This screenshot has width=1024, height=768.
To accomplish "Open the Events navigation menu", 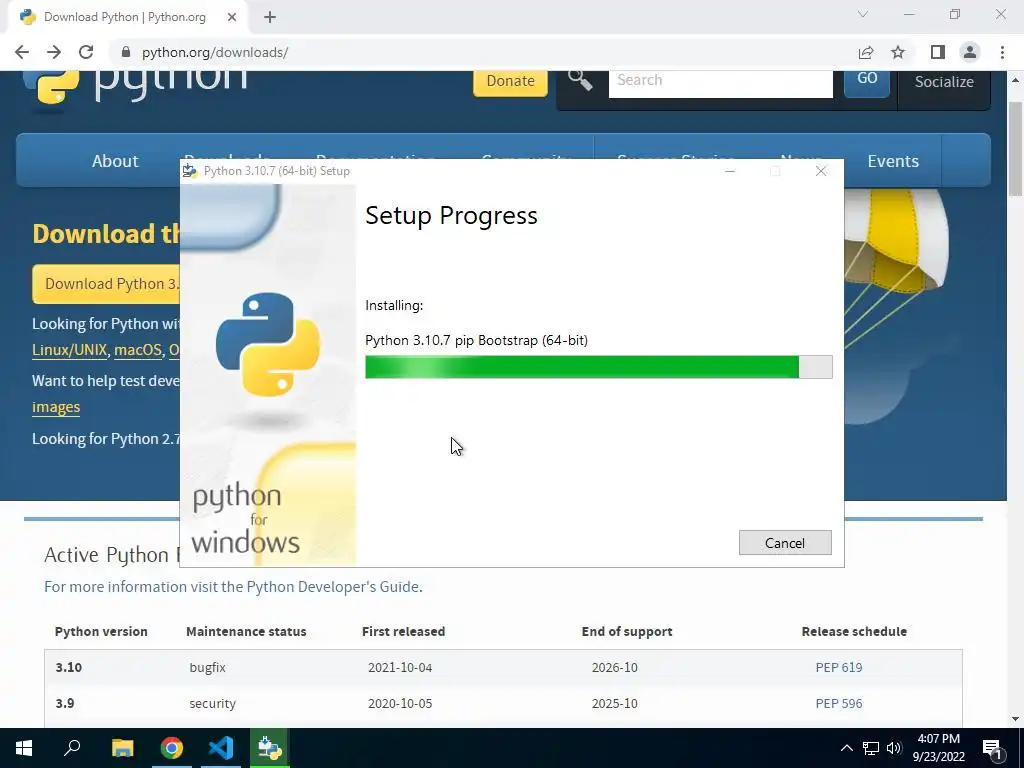I will tap(893, 161).
